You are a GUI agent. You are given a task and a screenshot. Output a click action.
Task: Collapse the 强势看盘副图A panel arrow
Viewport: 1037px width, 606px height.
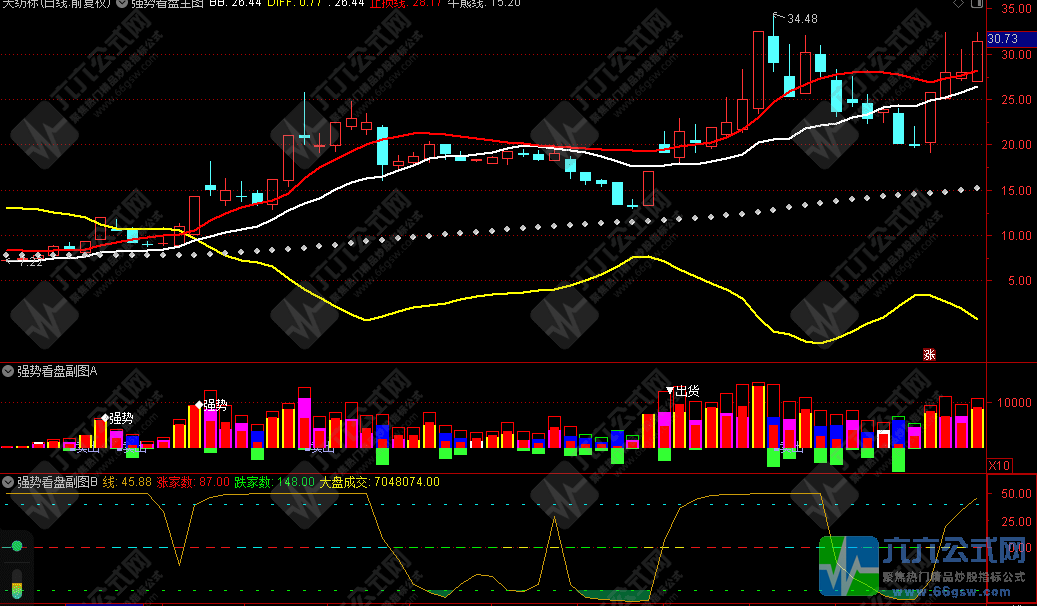click(x=8, y=370)
